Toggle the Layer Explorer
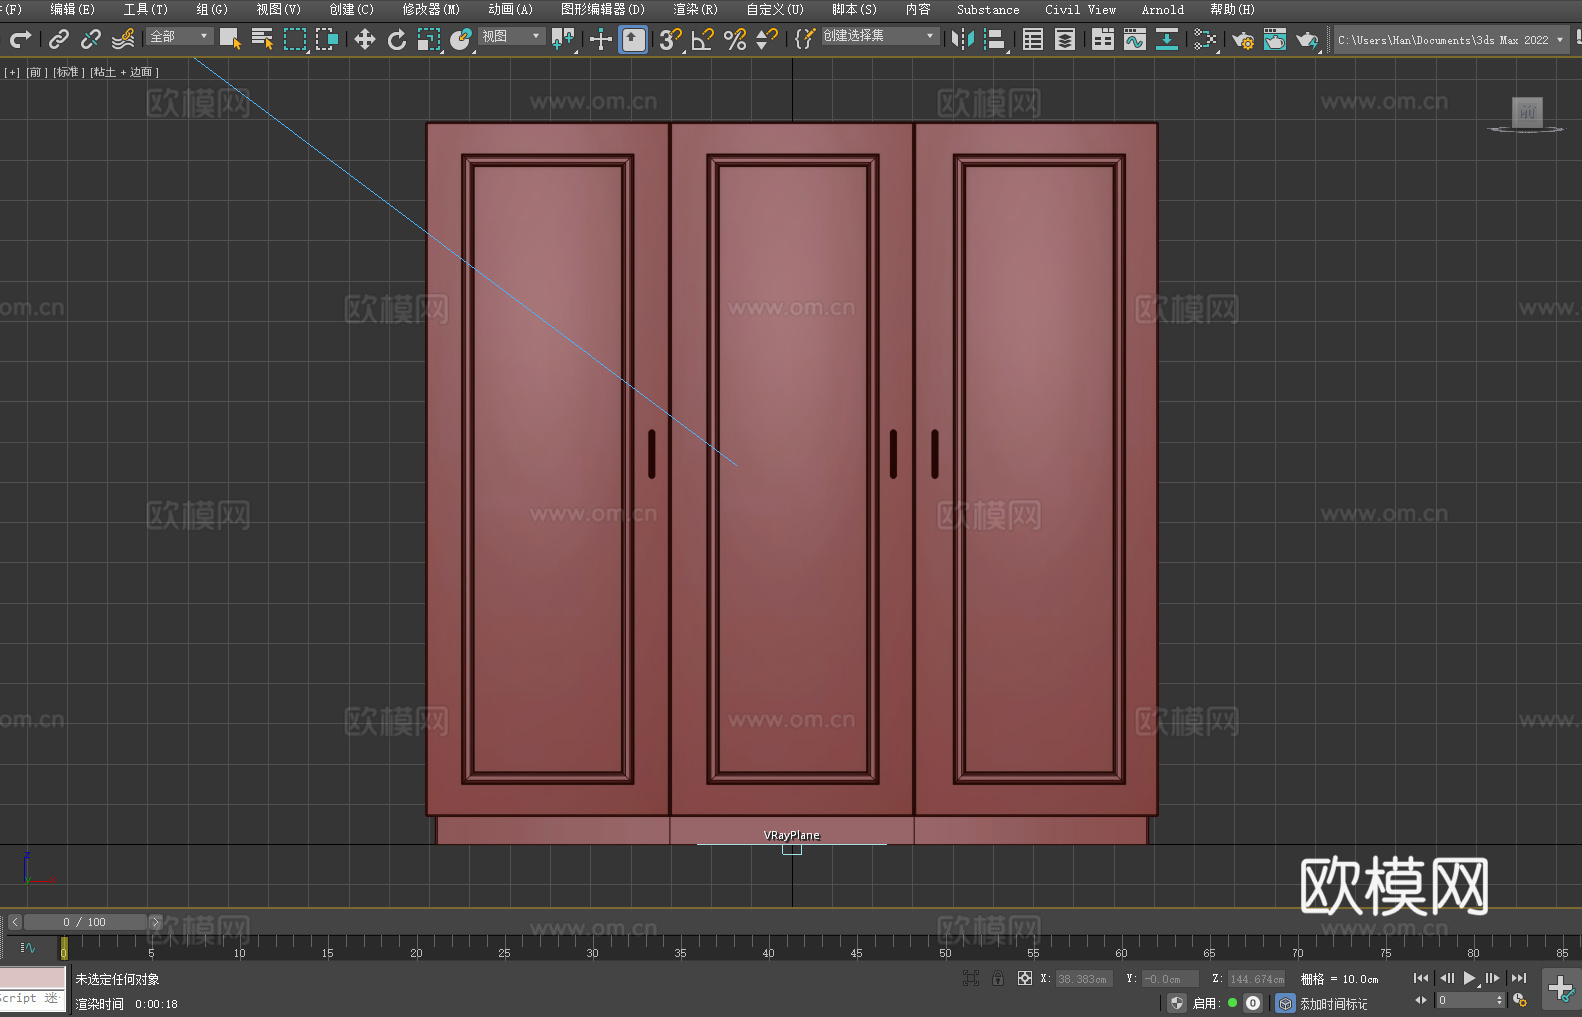Viewport: 1582px width, 1017px height. click(x=1065, y=39)
